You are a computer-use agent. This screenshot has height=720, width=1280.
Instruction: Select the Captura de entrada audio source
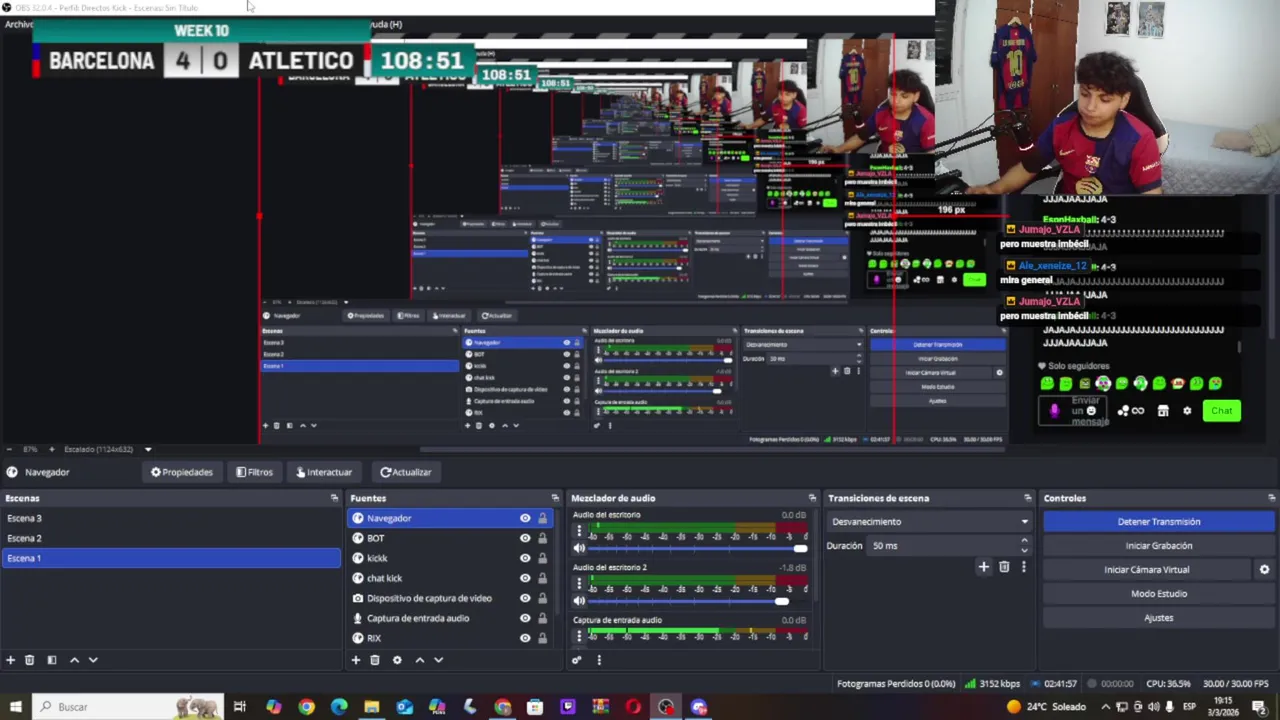coord(448,618)
